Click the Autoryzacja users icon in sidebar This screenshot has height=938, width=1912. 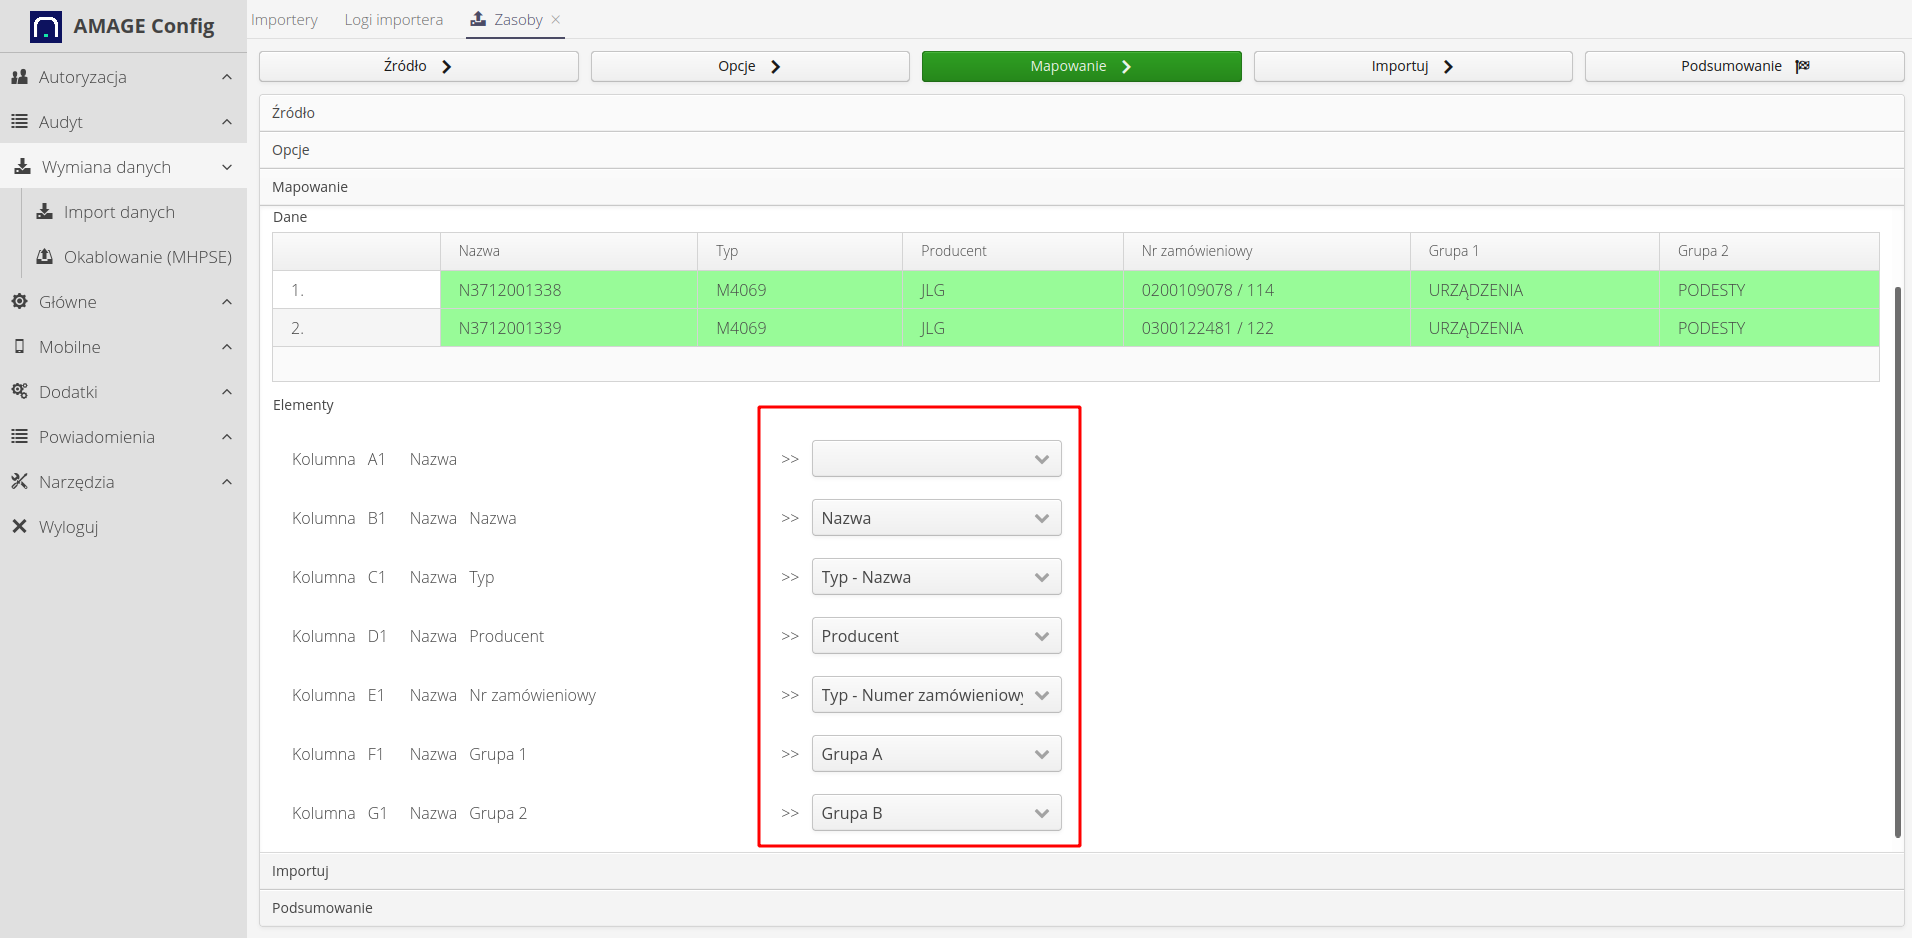(19, 77)
